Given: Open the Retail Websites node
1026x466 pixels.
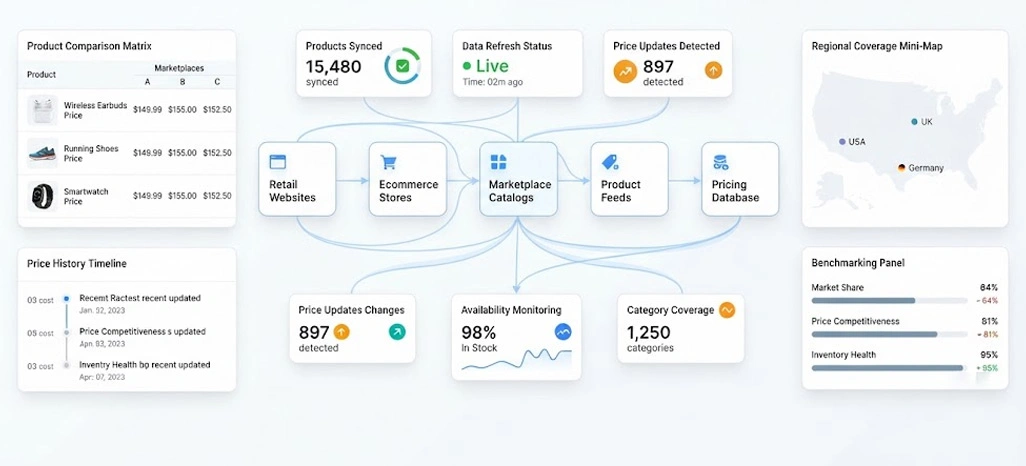Looking at the screenshot, I should 297,179.
